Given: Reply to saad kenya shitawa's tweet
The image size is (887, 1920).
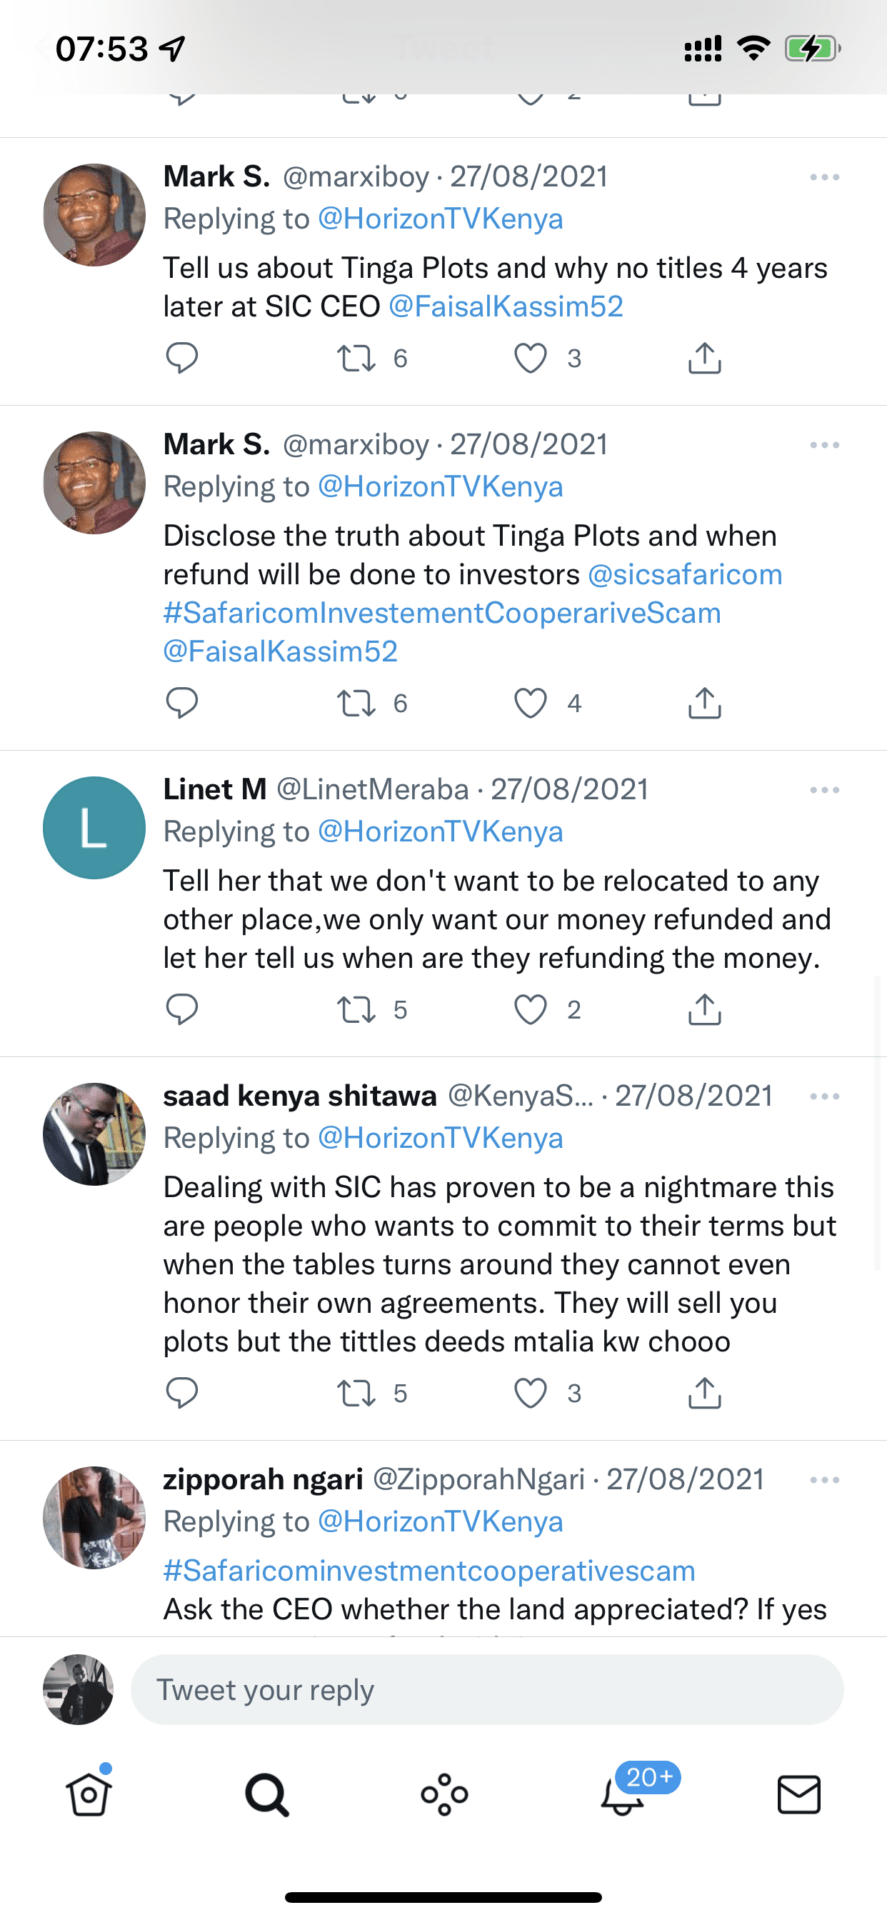Looking at the screenshot, I should (x=182, y=1393).
